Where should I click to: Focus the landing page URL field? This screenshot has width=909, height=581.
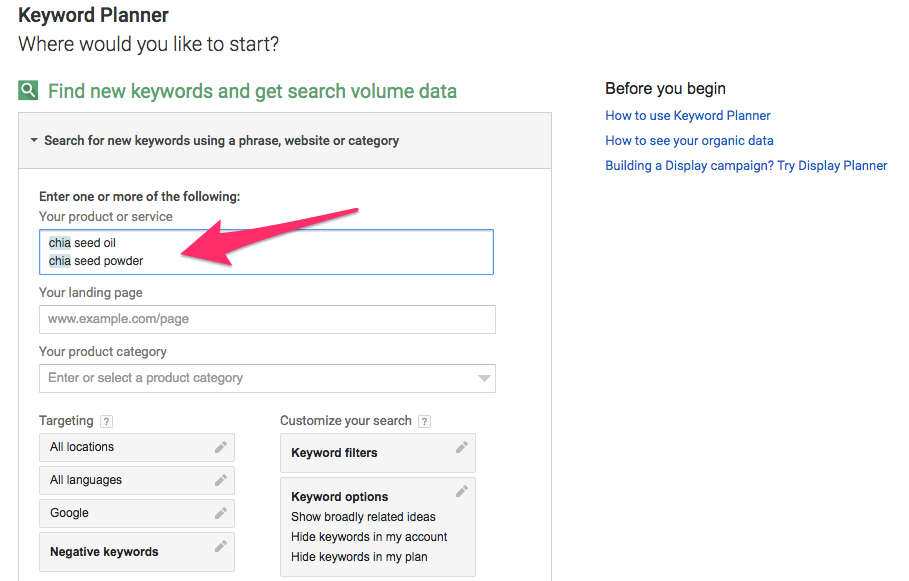[x=267, y=319]
